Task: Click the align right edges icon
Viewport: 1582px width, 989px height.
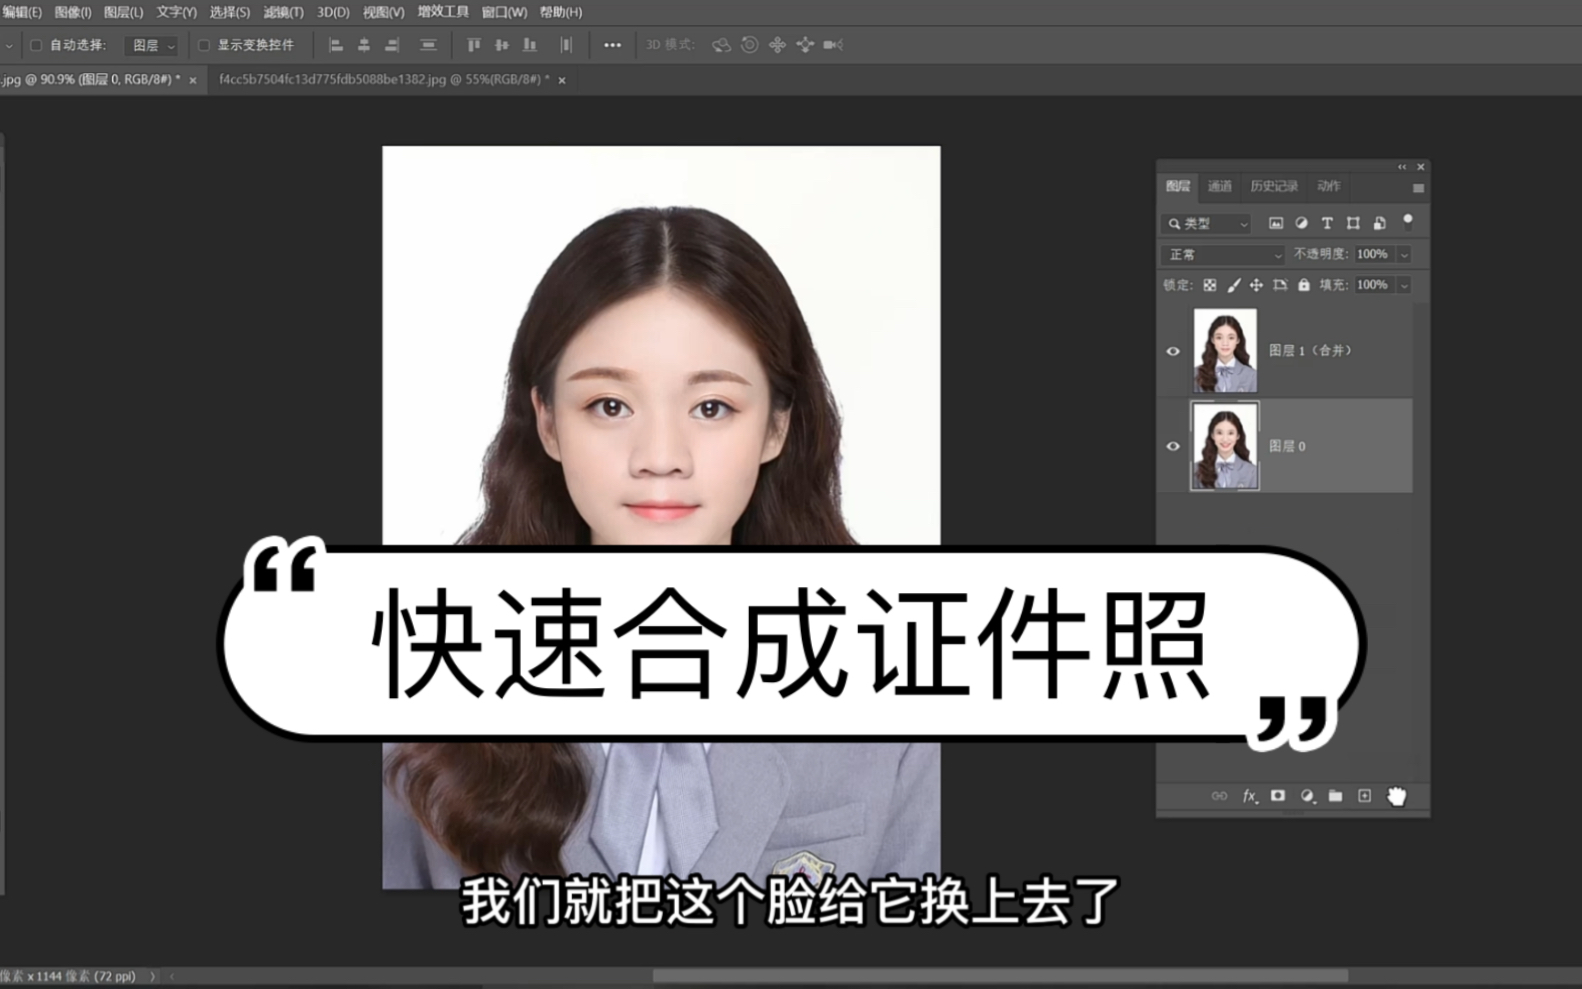Action: tap(392, 45)
